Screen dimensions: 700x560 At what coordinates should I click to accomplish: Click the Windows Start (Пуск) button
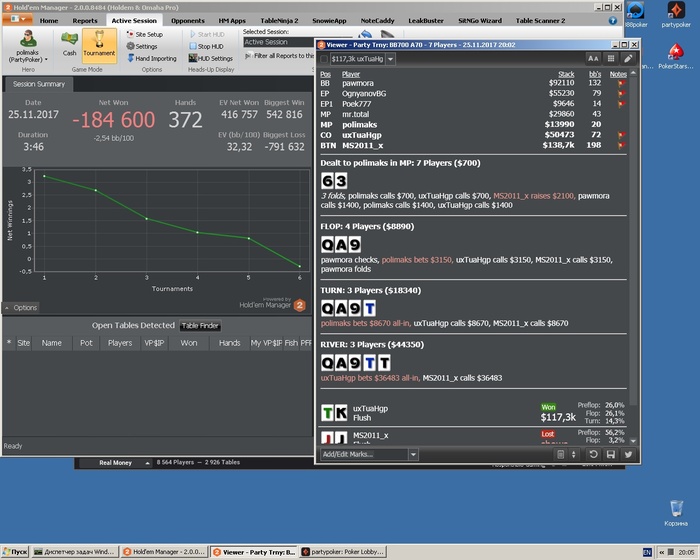point(15,552)
